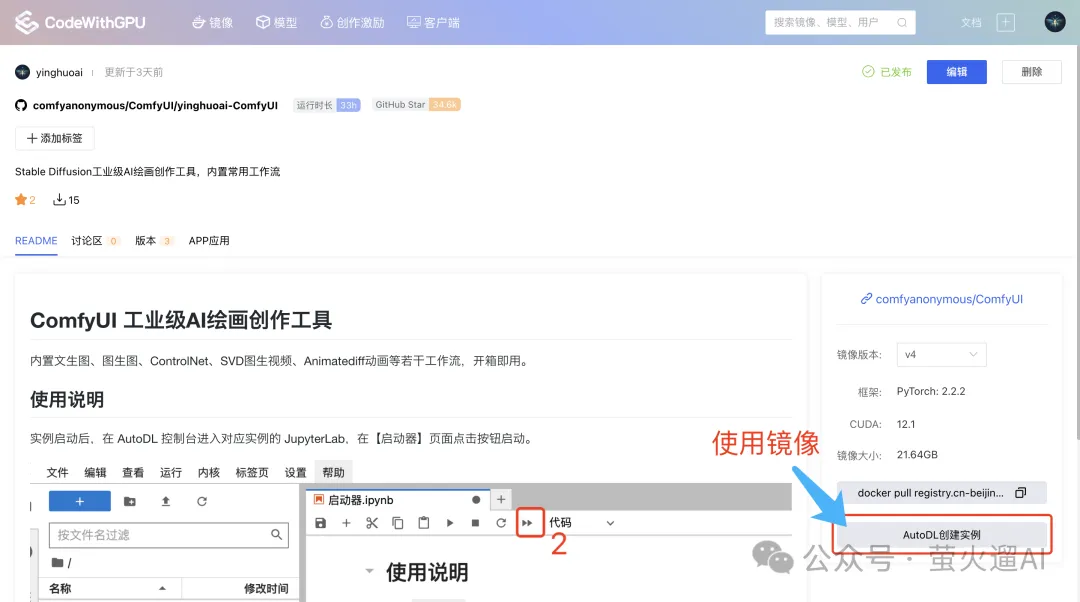Open the 标签页 menu in JupyterLab image
The width and height of the screenshot is (1080, 602).
coord(252,473)
